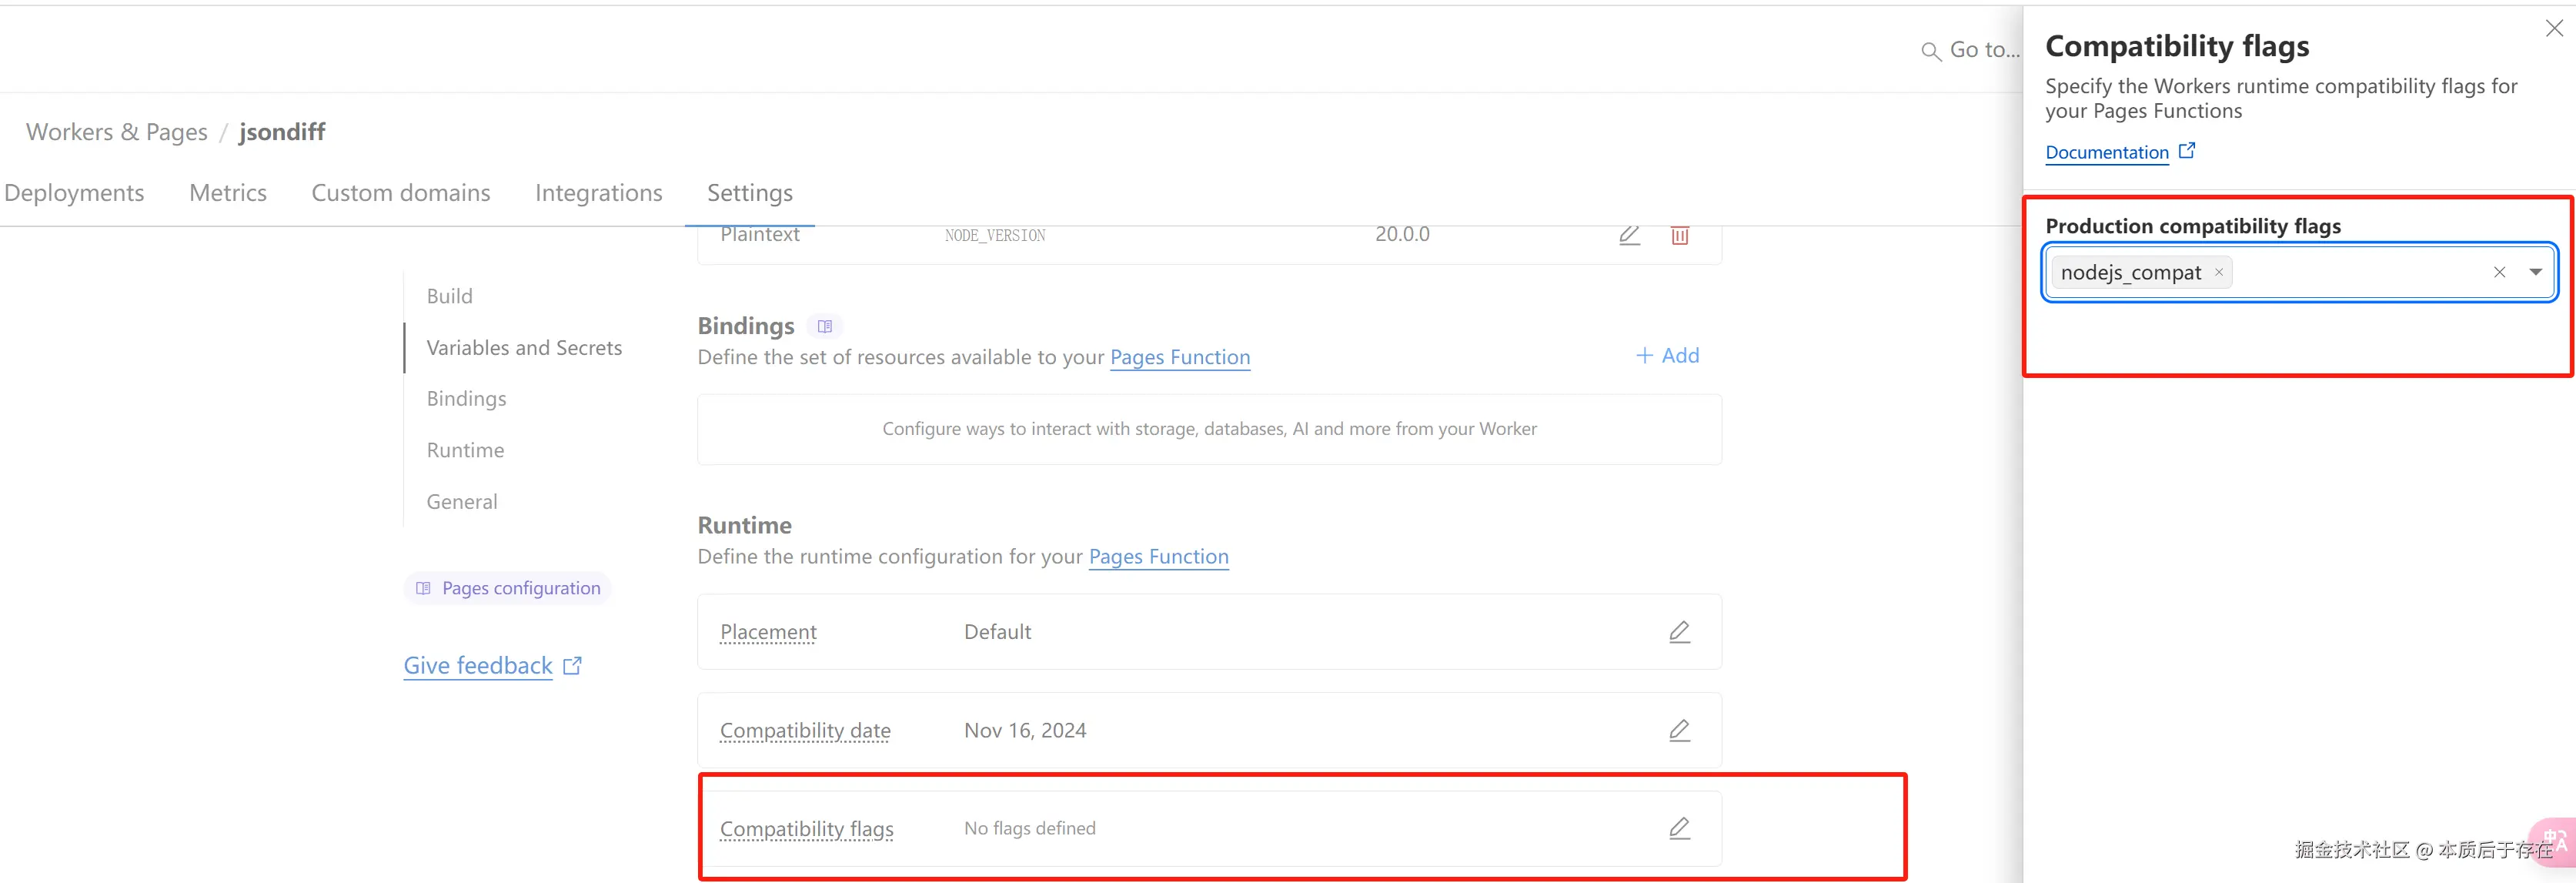
Task: Switch to the Deployments tab
Action: point(74,193)
